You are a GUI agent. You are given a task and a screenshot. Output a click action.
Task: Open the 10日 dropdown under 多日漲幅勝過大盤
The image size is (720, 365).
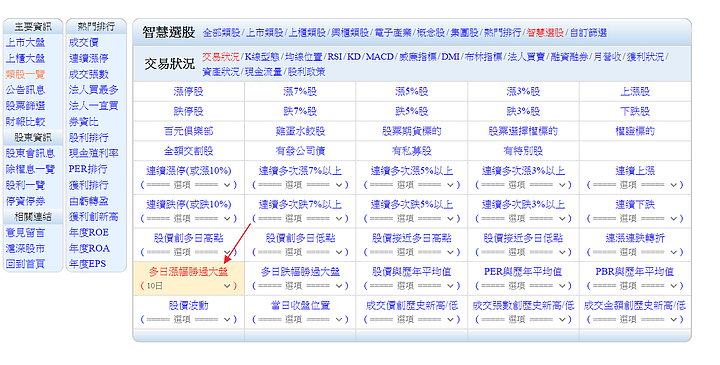pos(189,286)
